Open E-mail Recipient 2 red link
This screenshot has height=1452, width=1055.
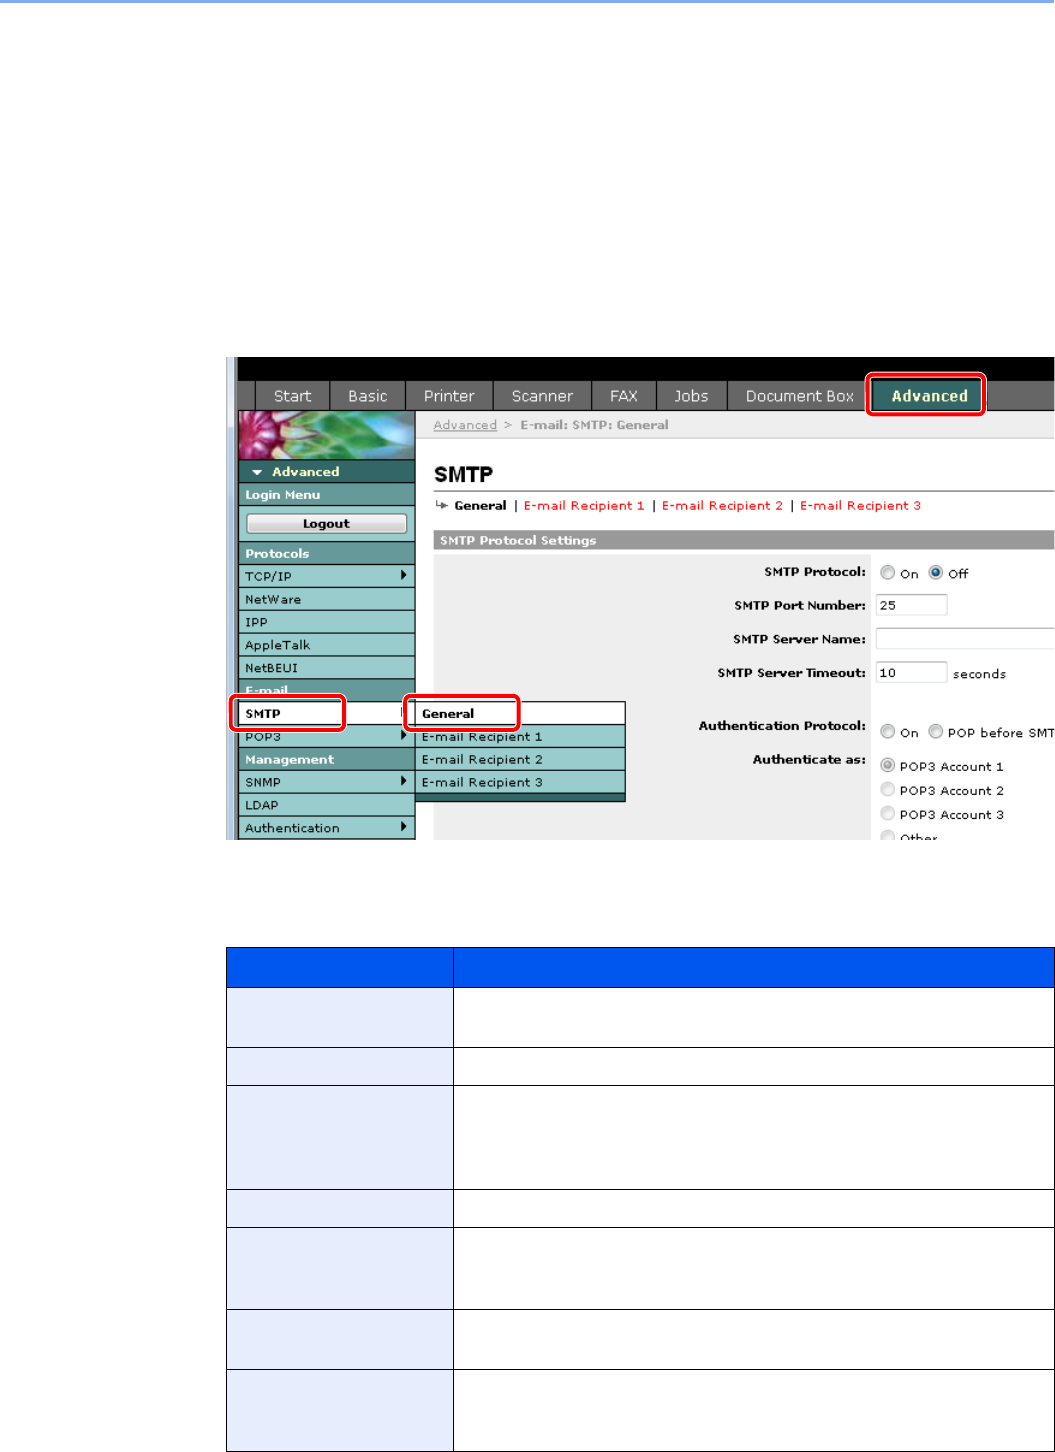(x=723, y=506)
